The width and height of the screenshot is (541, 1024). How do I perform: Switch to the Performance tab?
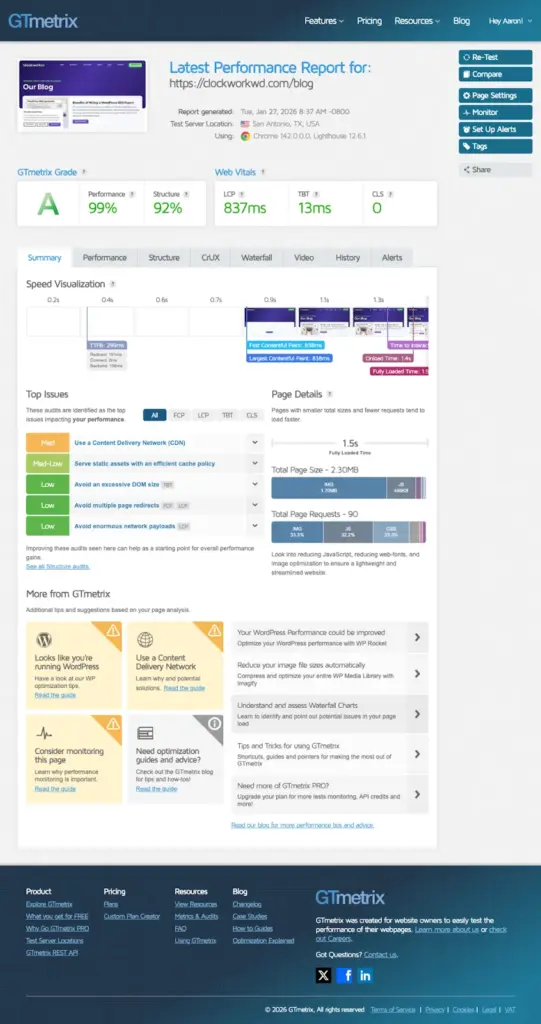point(105,258)
